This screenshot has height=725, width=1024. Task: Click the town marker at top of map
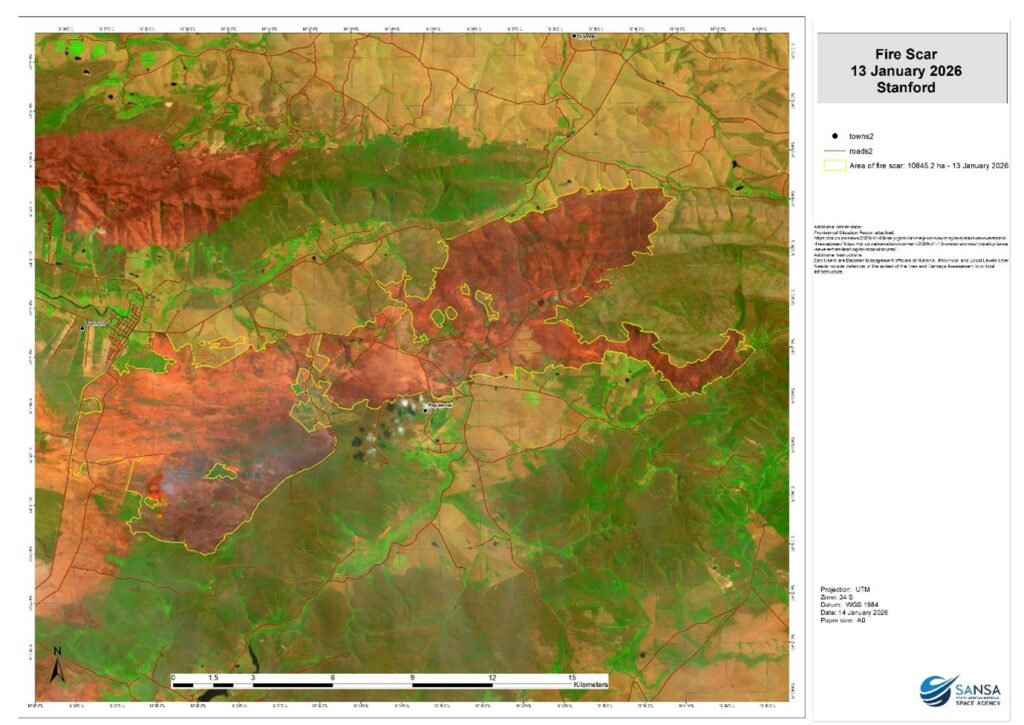click(574, 37)
